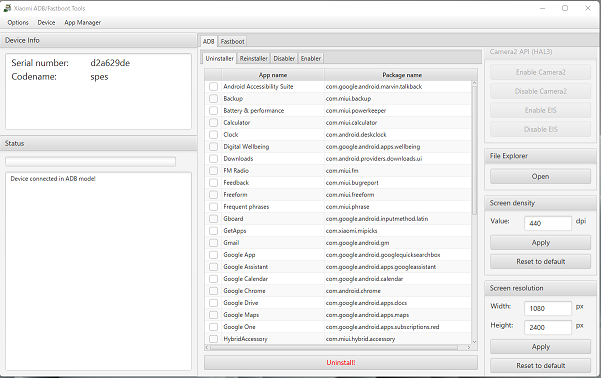Image resolution: width=601 pixels, height=378 pixels.
Task: Click the com.android.chrome package name
Action: [353, 291]
